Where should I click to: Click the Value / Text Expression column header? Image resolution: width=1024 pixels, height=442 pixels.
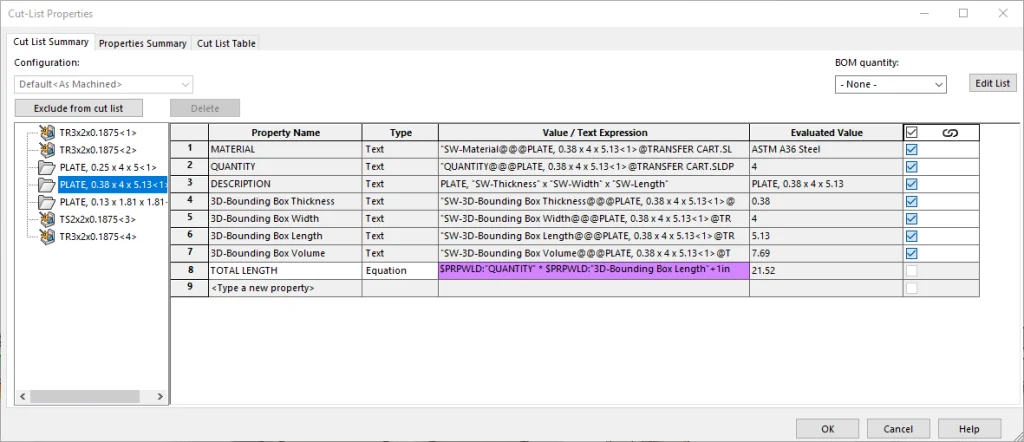point(594,133)
